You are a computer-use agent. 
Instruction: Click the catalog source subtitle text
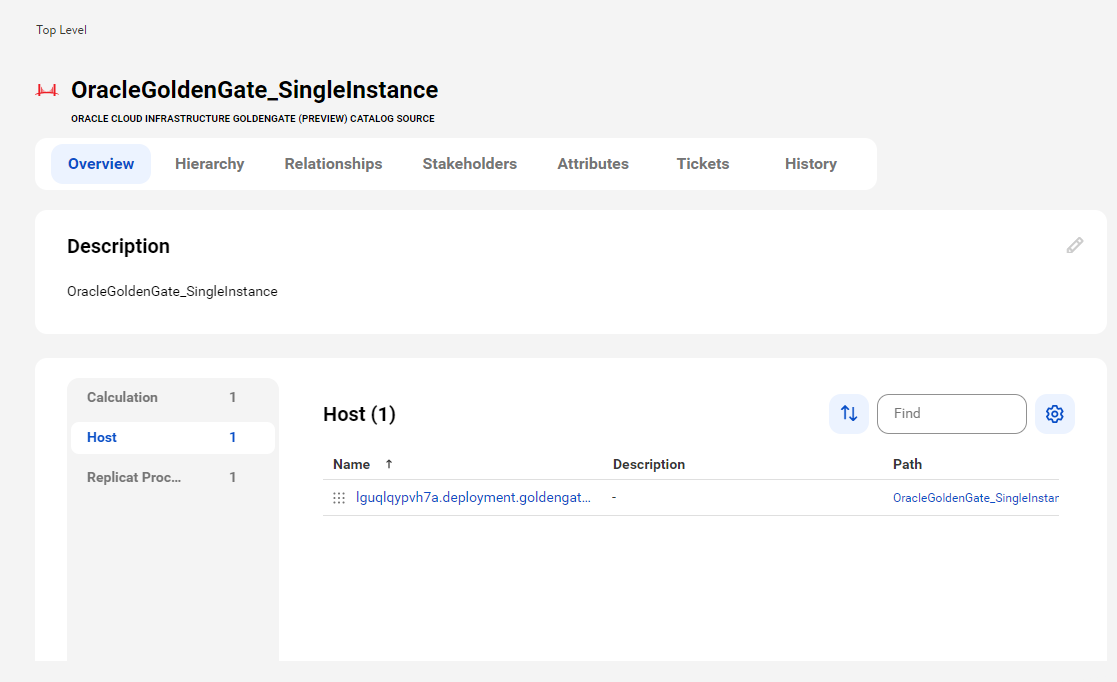(x=253, y=119)
